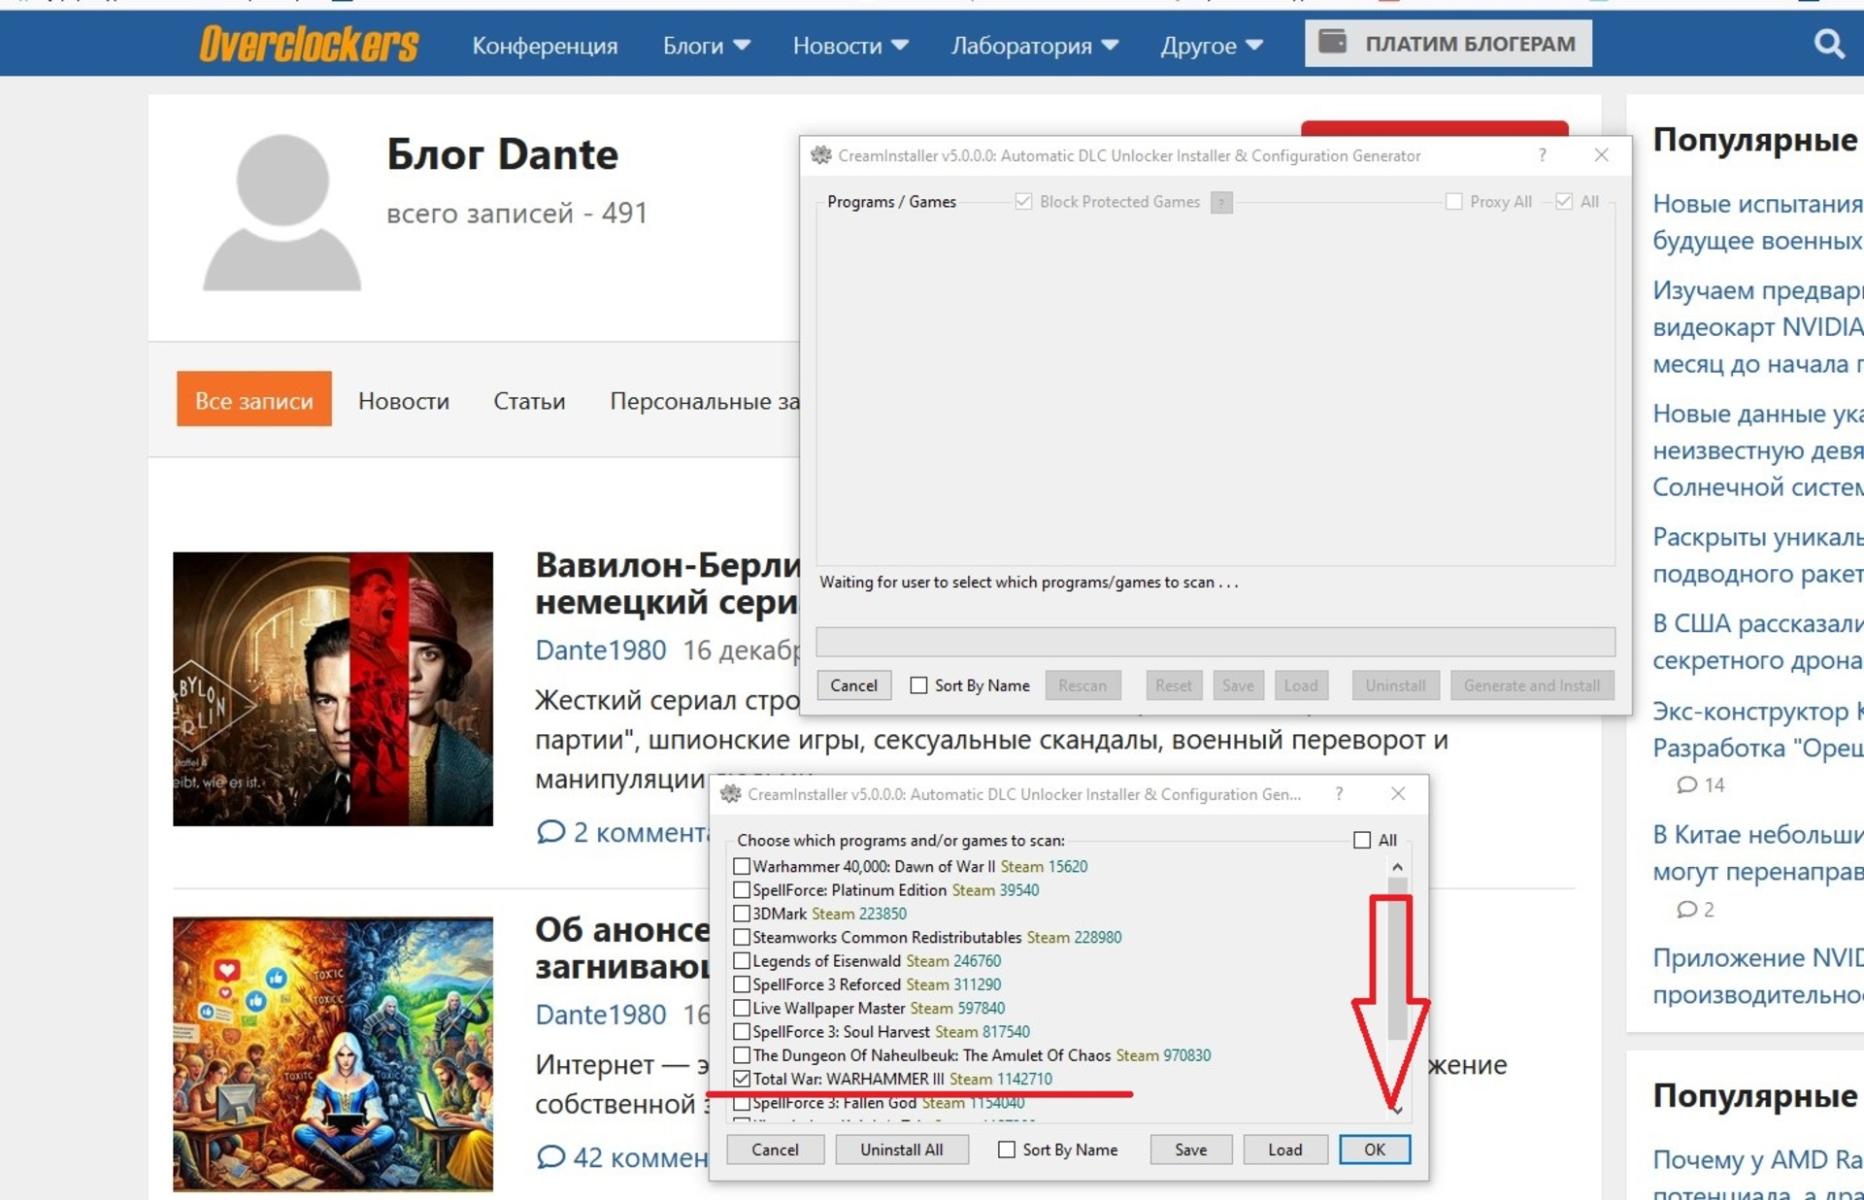Switch to the Персональные за… tab
Image resolution: width=1864 pixels, height=1200 pixels.
pos(704,401)
